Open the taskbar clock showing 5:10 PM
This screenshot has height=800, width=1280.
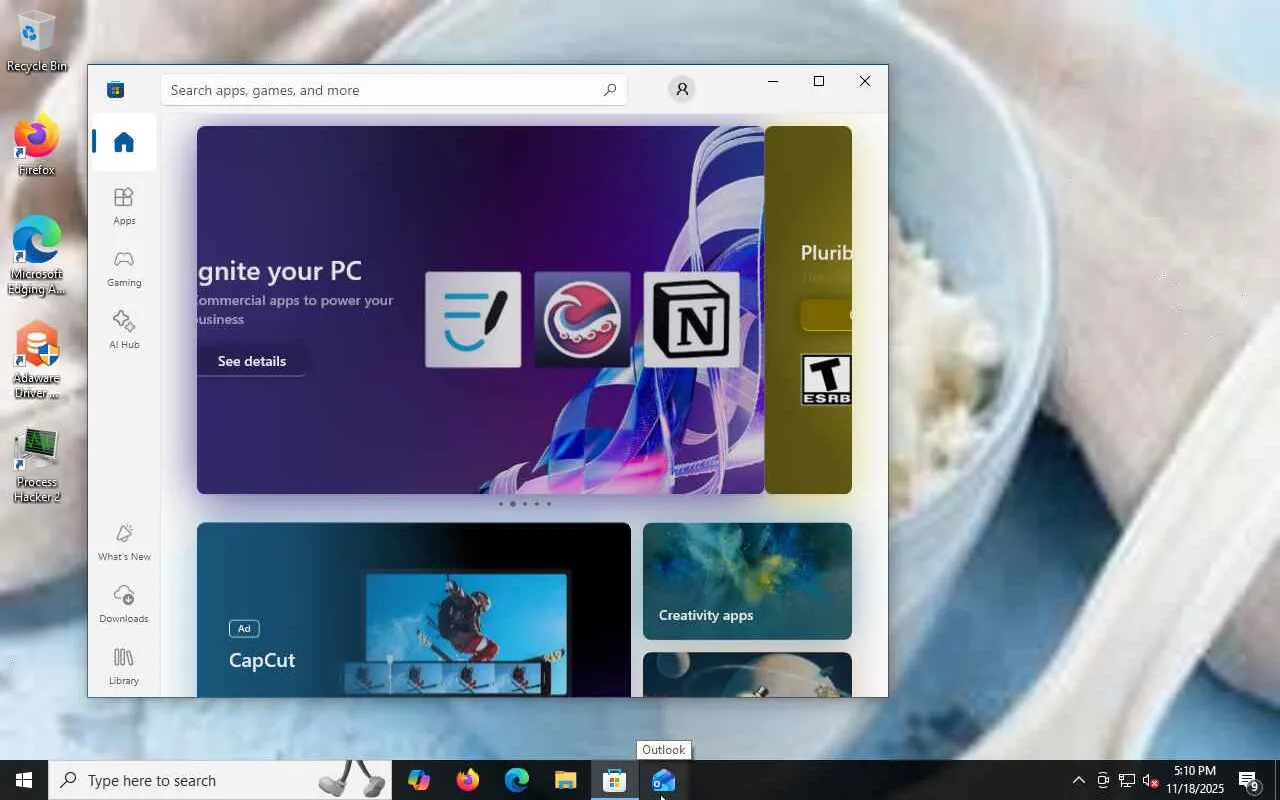pos(1195,780)
